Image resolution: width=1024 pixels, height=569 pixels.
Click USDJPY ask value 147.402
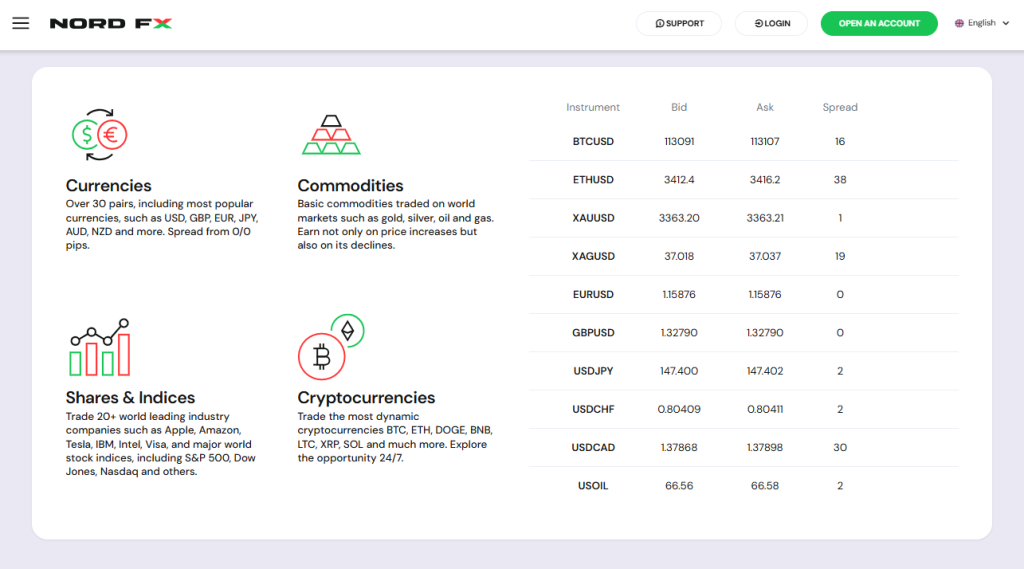click(x=765, y=371)
